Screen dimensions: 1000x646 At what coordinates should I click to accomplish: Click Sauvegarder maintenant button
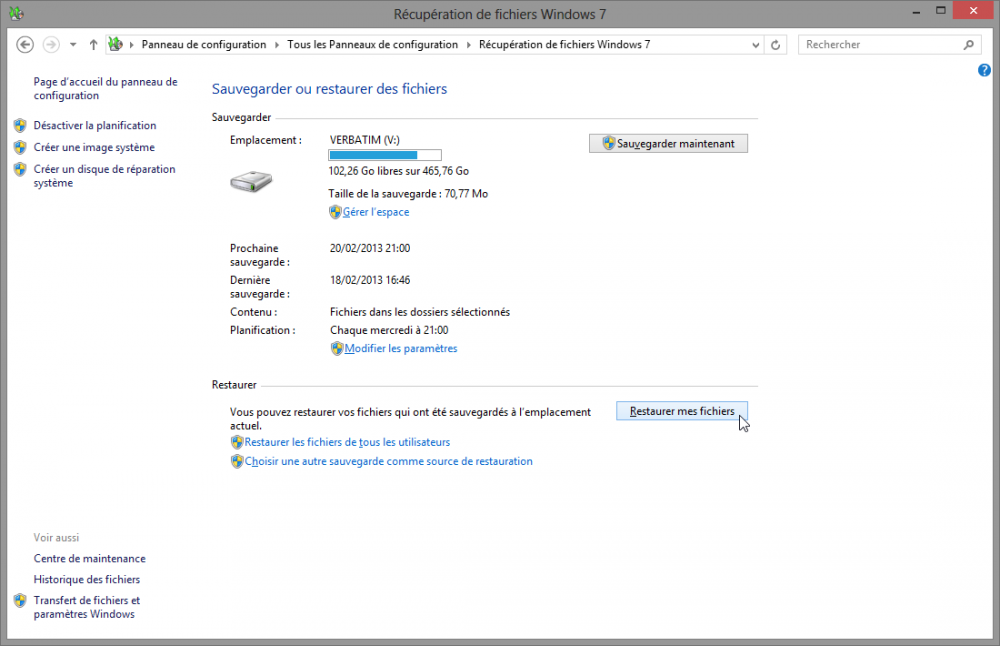668,143
